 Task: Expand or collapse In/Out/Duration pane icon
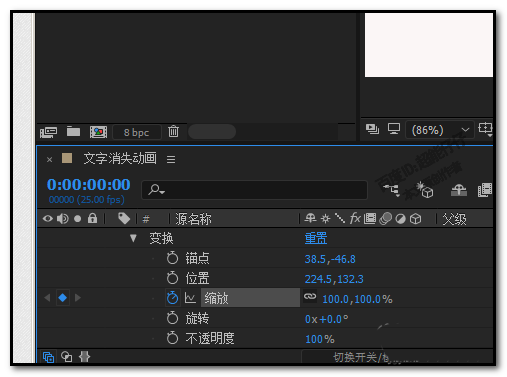[x=85, y=357]
